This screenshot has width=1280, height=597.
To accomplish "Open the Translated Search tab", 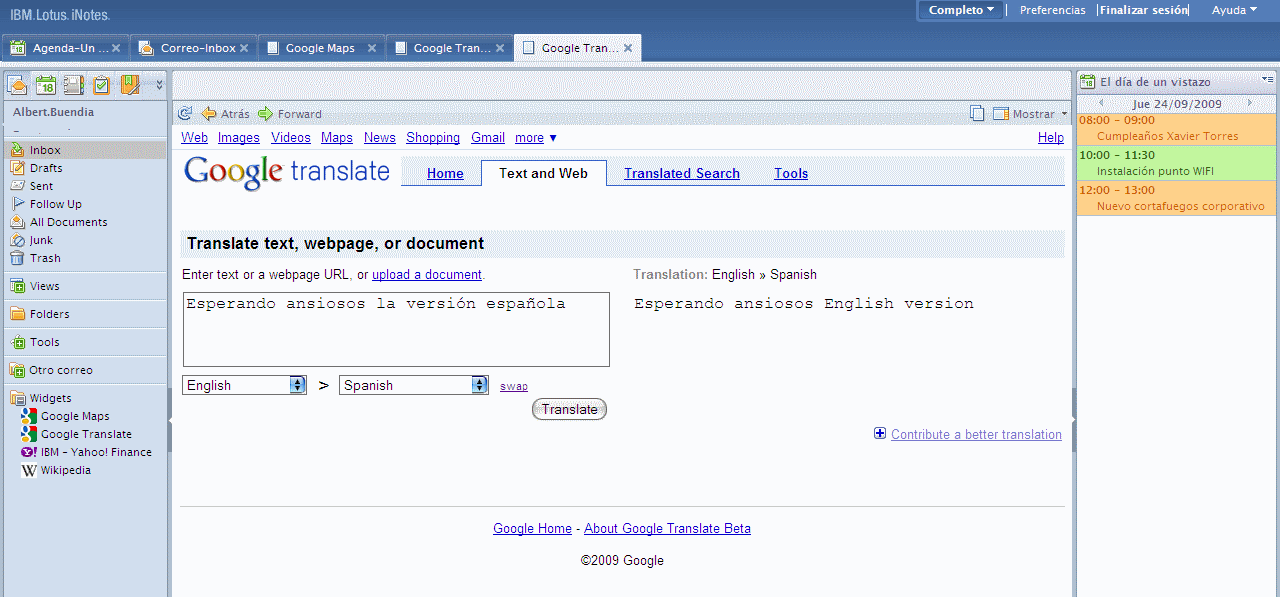I will [x=682, y=173].
